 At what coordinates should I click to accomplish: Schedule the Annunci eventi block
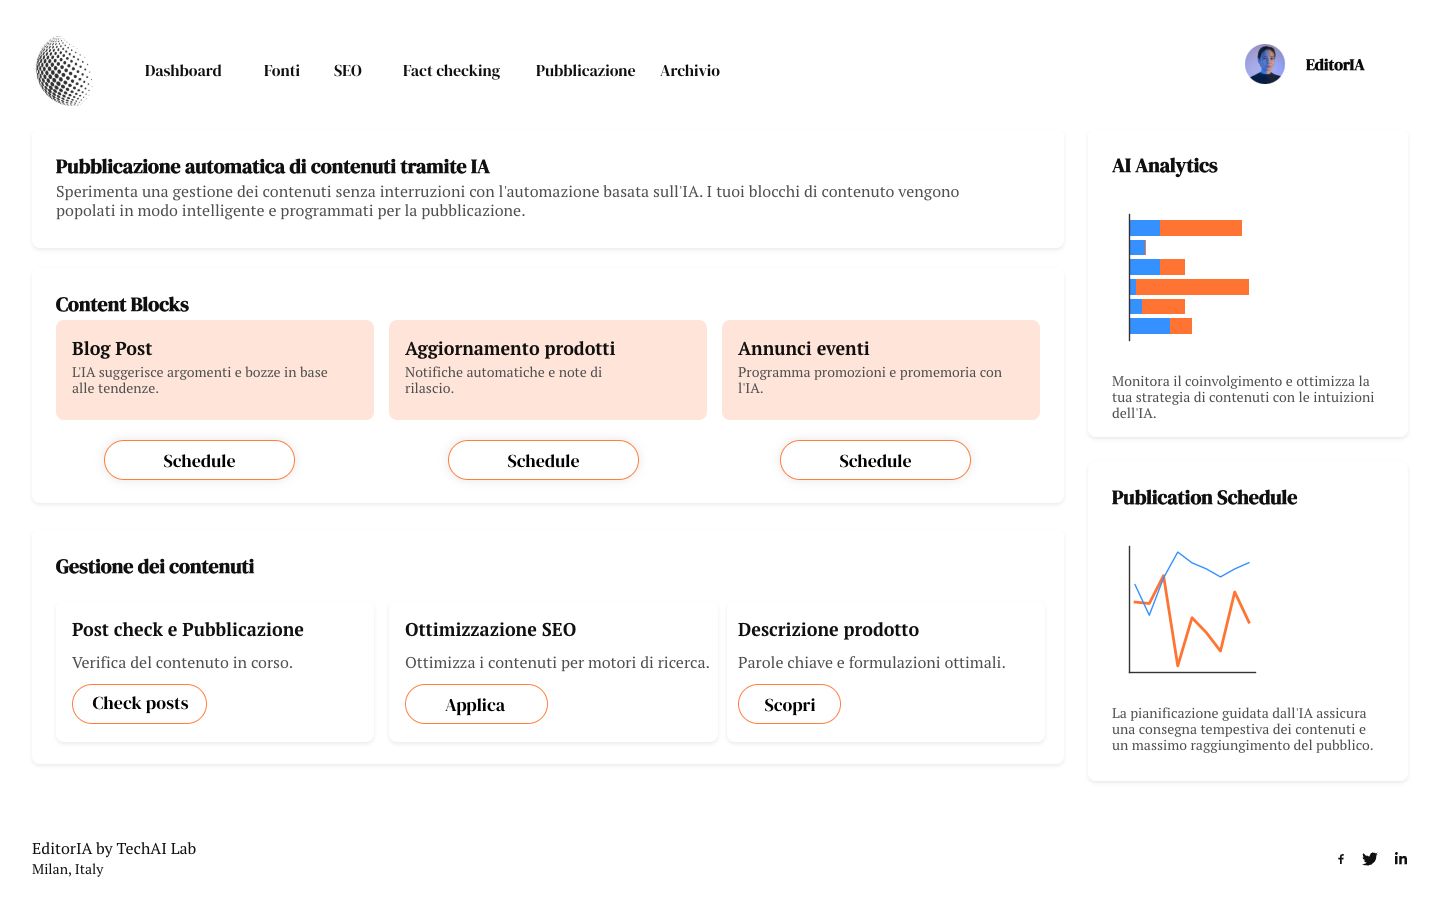pyautogui.click(x=875, y=460)
